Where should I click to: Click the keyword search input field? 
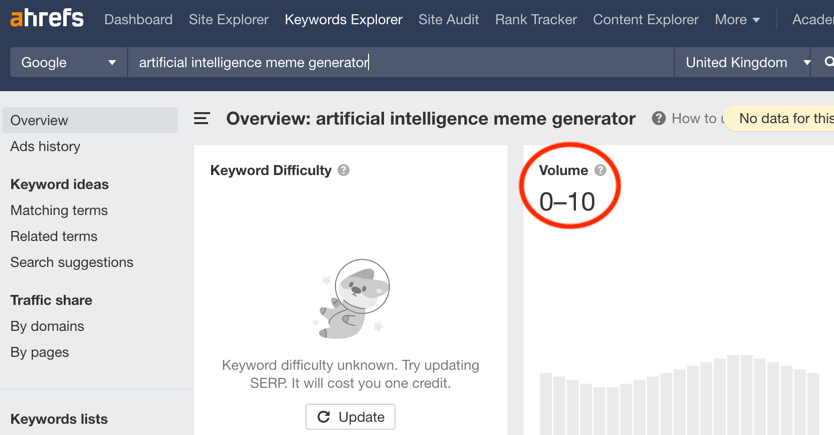[x=400, y=62]
